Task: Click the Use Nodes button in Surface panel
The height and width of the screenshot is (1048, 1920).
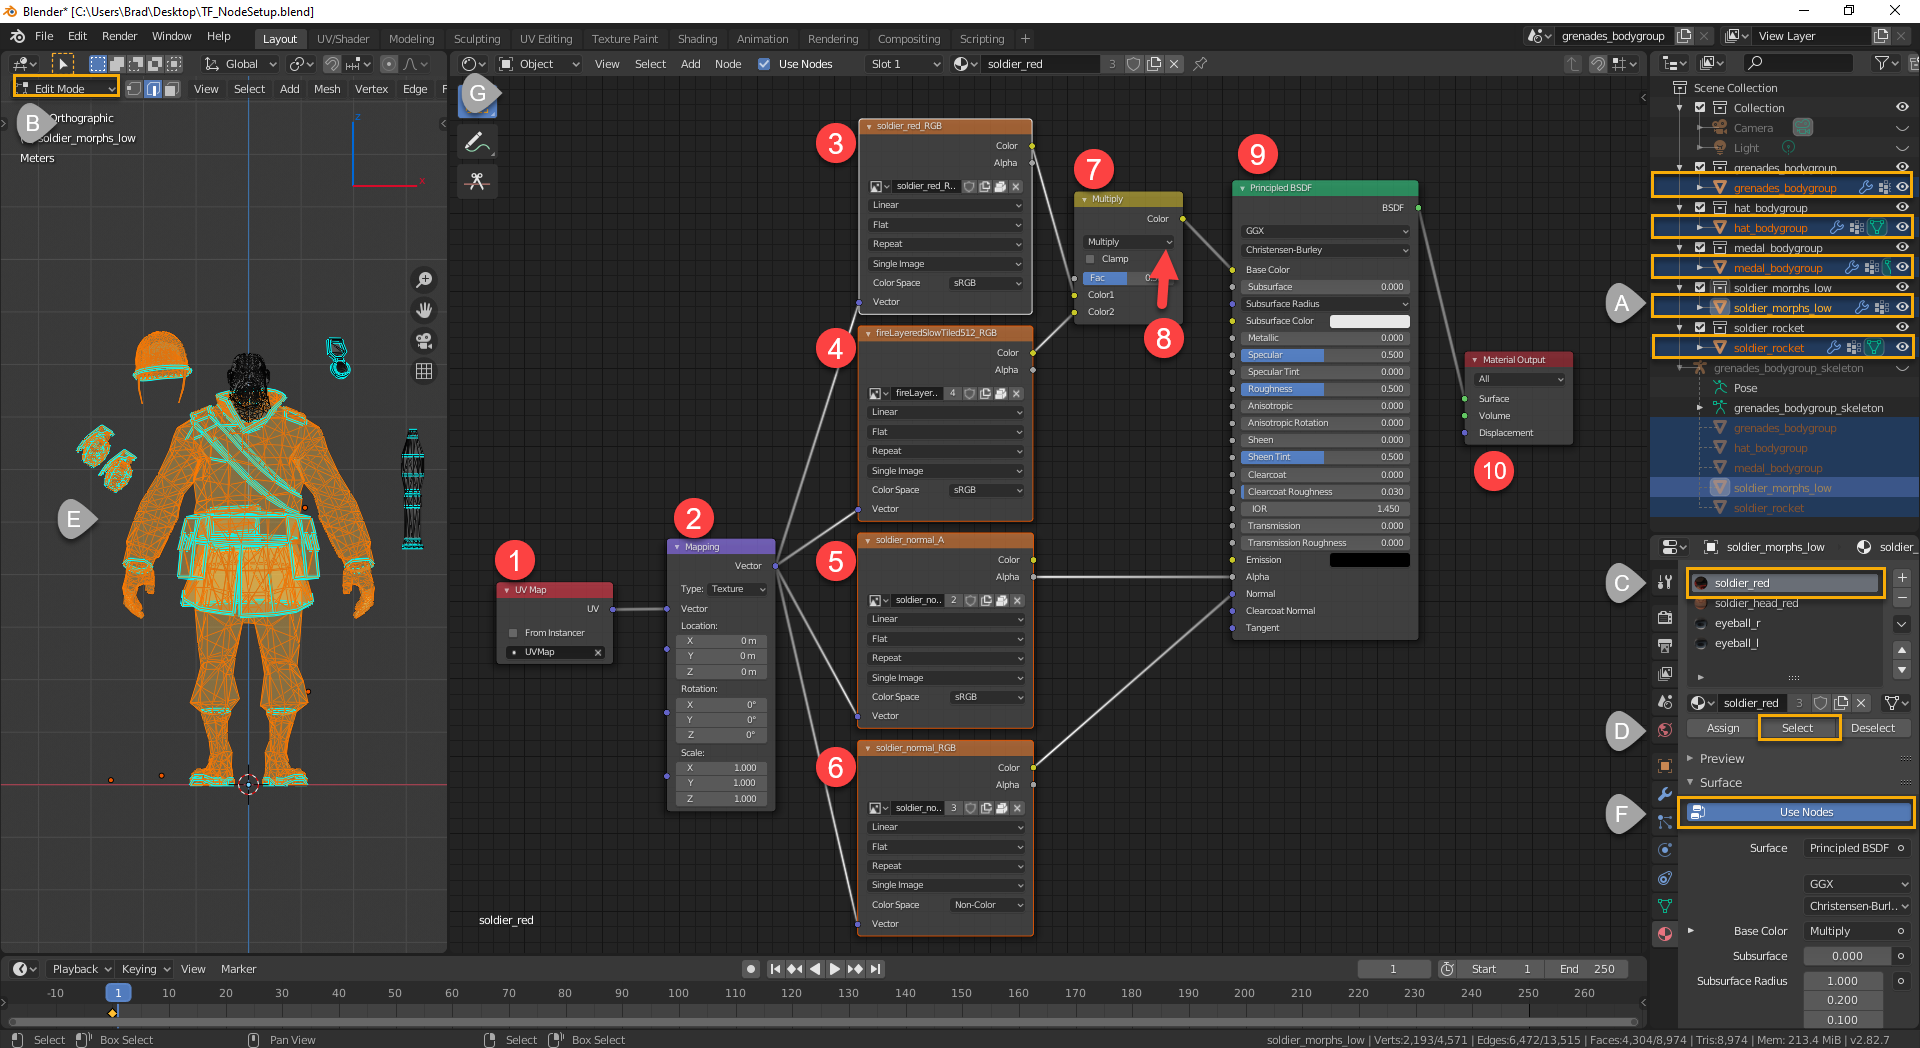Action: (x=1796, y=812)
